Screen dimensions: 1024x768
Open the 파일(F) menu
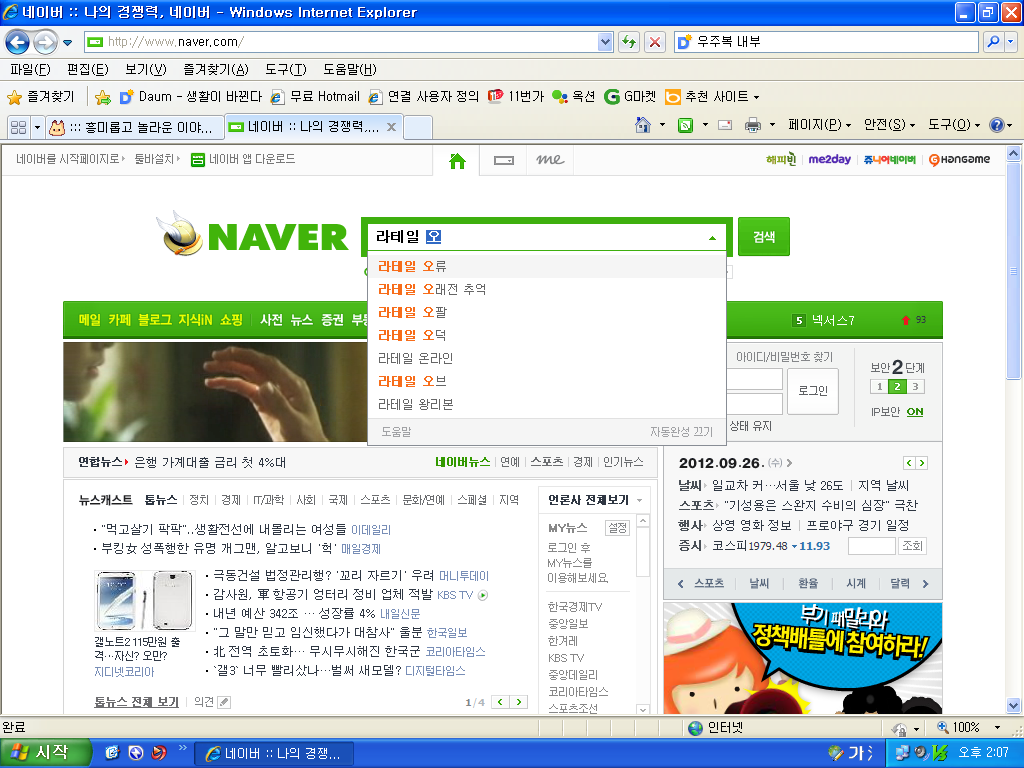click(x=30, y=70)
